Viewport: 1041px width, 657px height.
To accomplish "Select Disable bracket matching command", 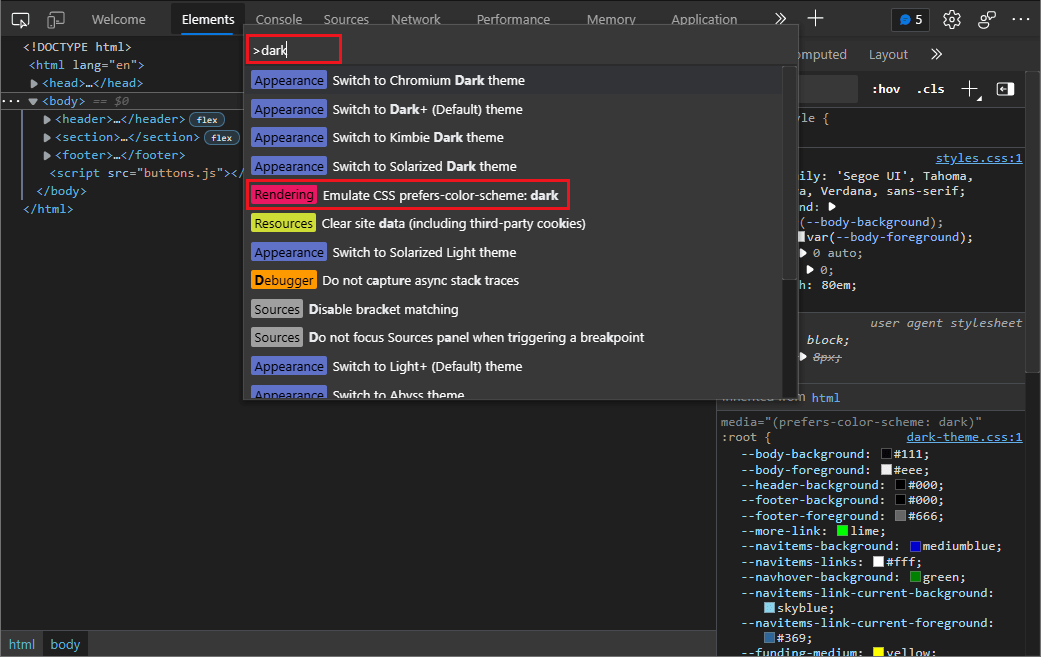I will click(x=514, y=309).
